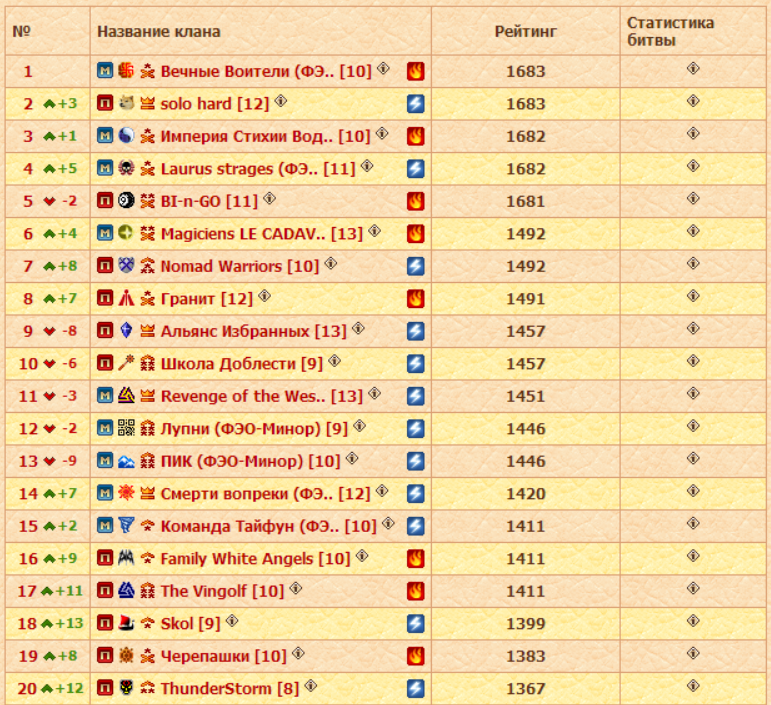
Task: Click the Статистика битвы column header
Action: [670, 32]
